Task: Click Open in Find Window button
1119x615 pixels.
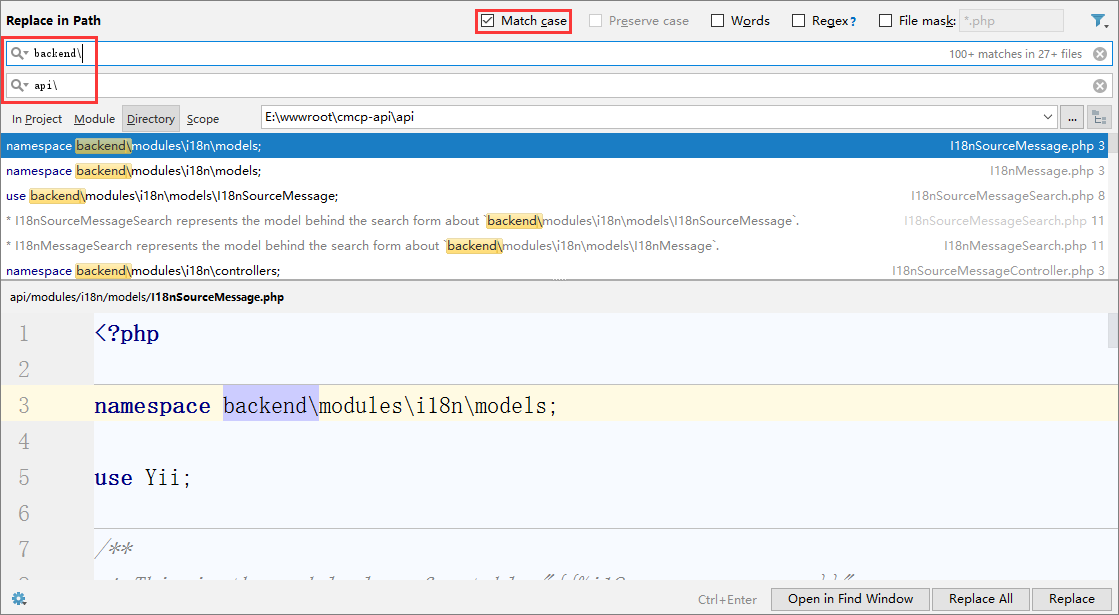Action: [x=850, y=599]
